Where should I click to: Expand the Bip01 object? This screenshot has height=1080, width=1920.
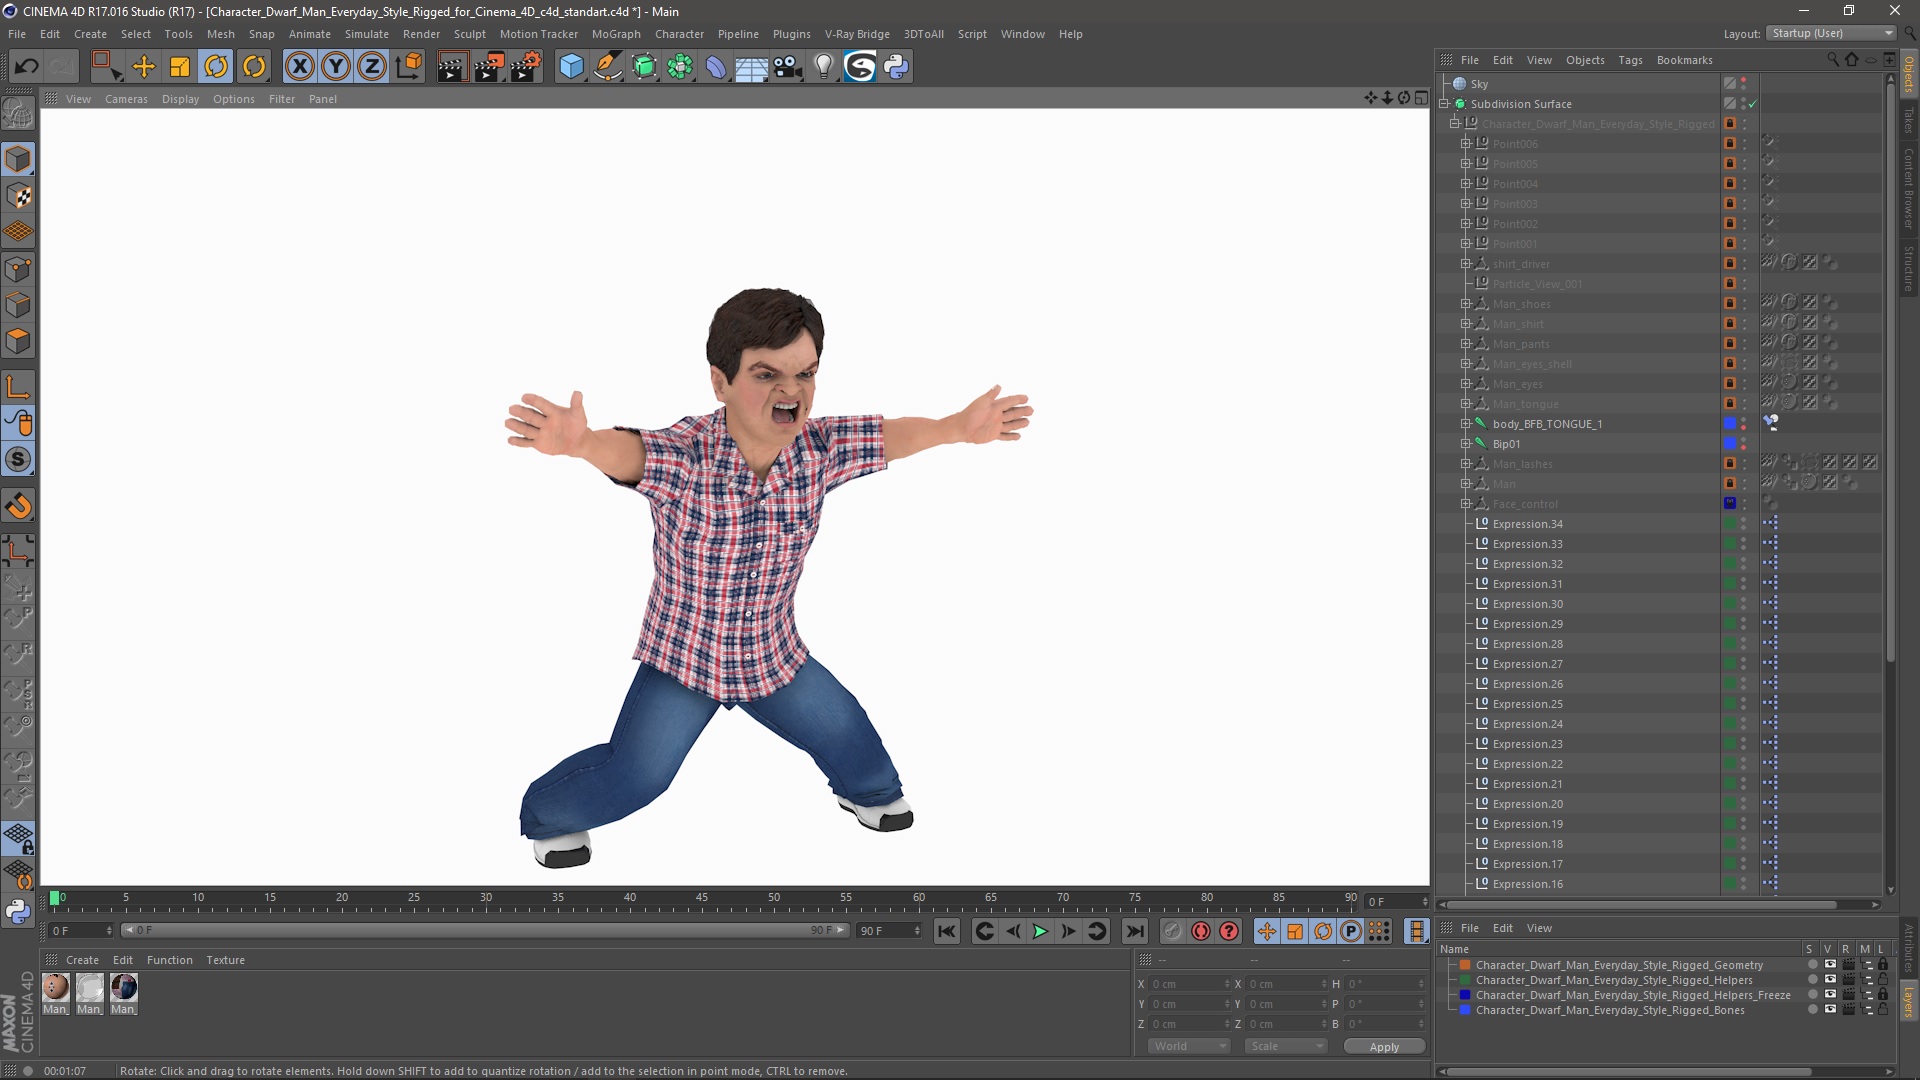1466,444
